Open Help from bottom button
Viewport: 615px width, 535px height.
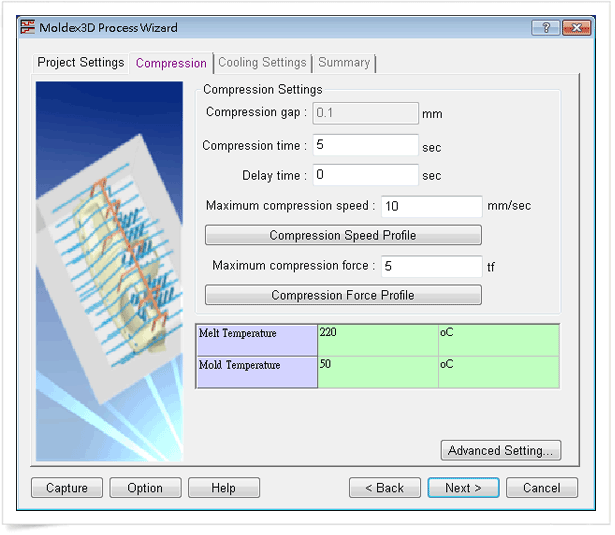[224, 488]
